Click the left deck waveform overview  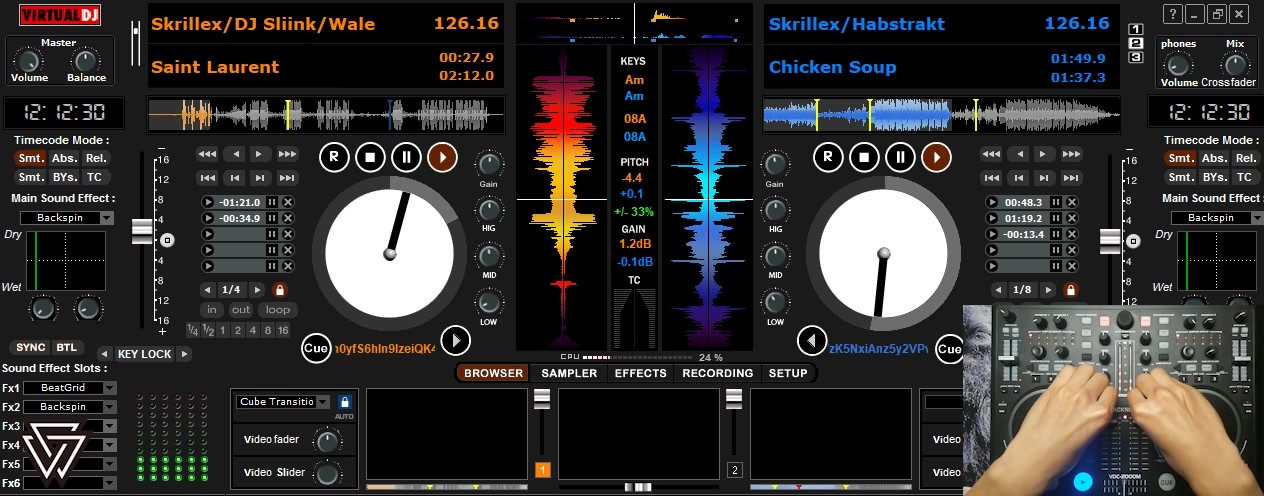[325, 115]
